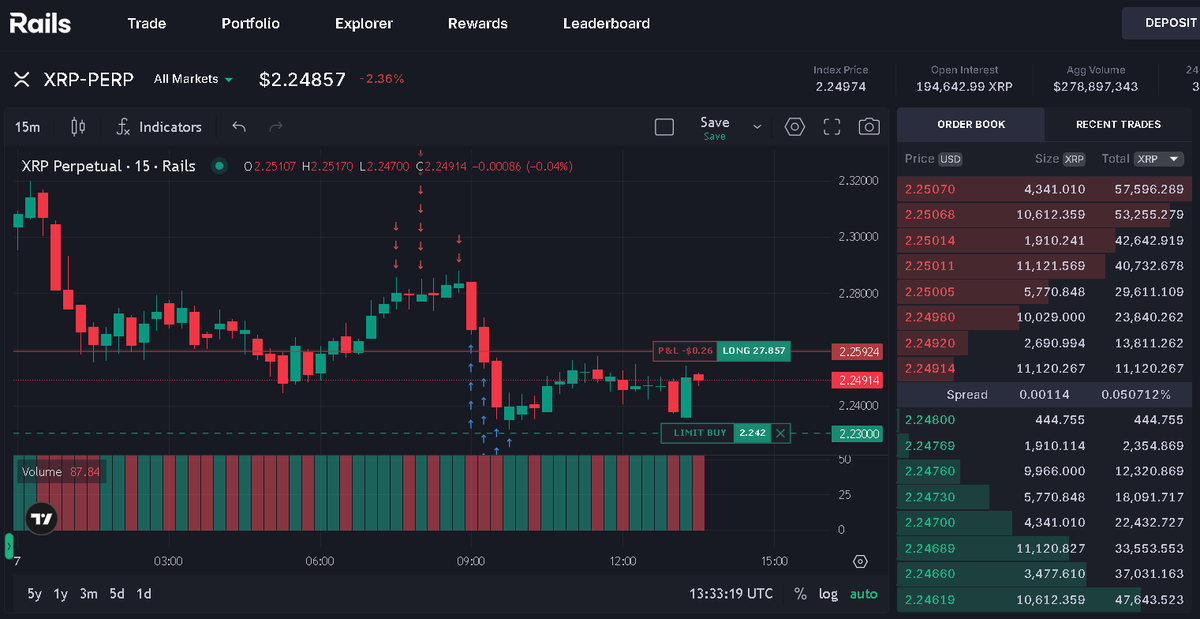Set chart range to 3m

[x=89, y=594]
